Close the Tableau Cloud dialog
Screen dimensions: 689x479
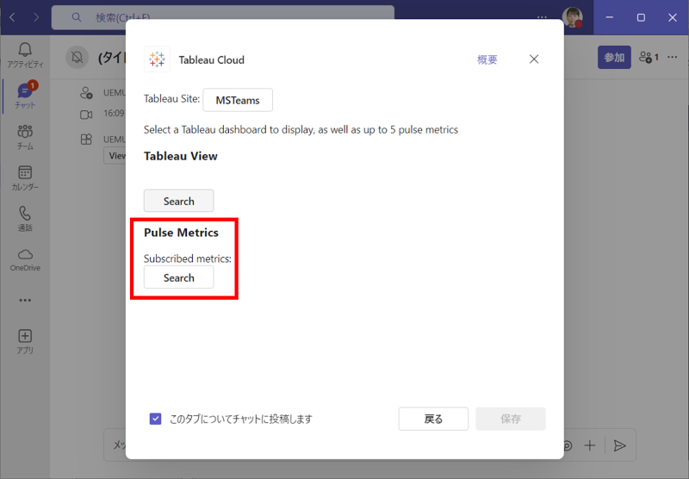[534, 59]
